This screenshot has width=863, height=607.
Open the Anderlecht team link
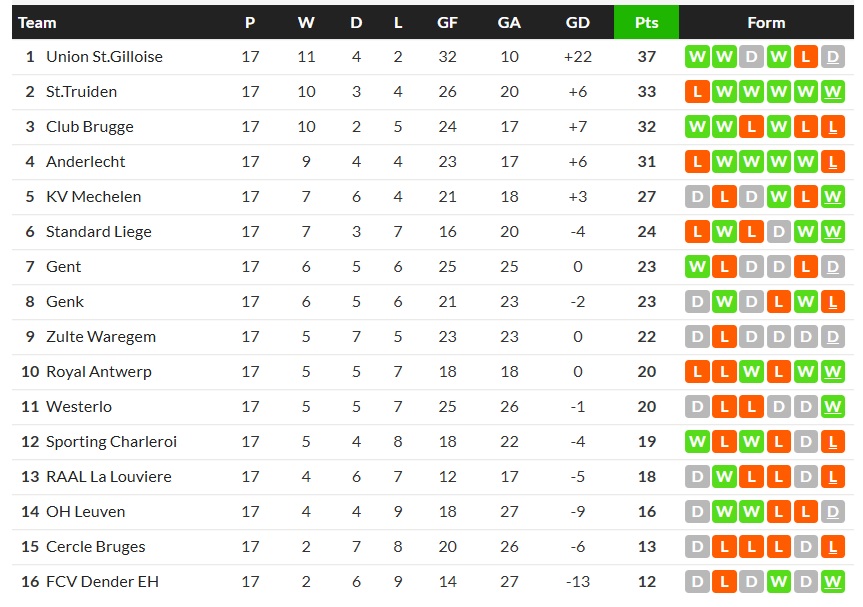85,162
